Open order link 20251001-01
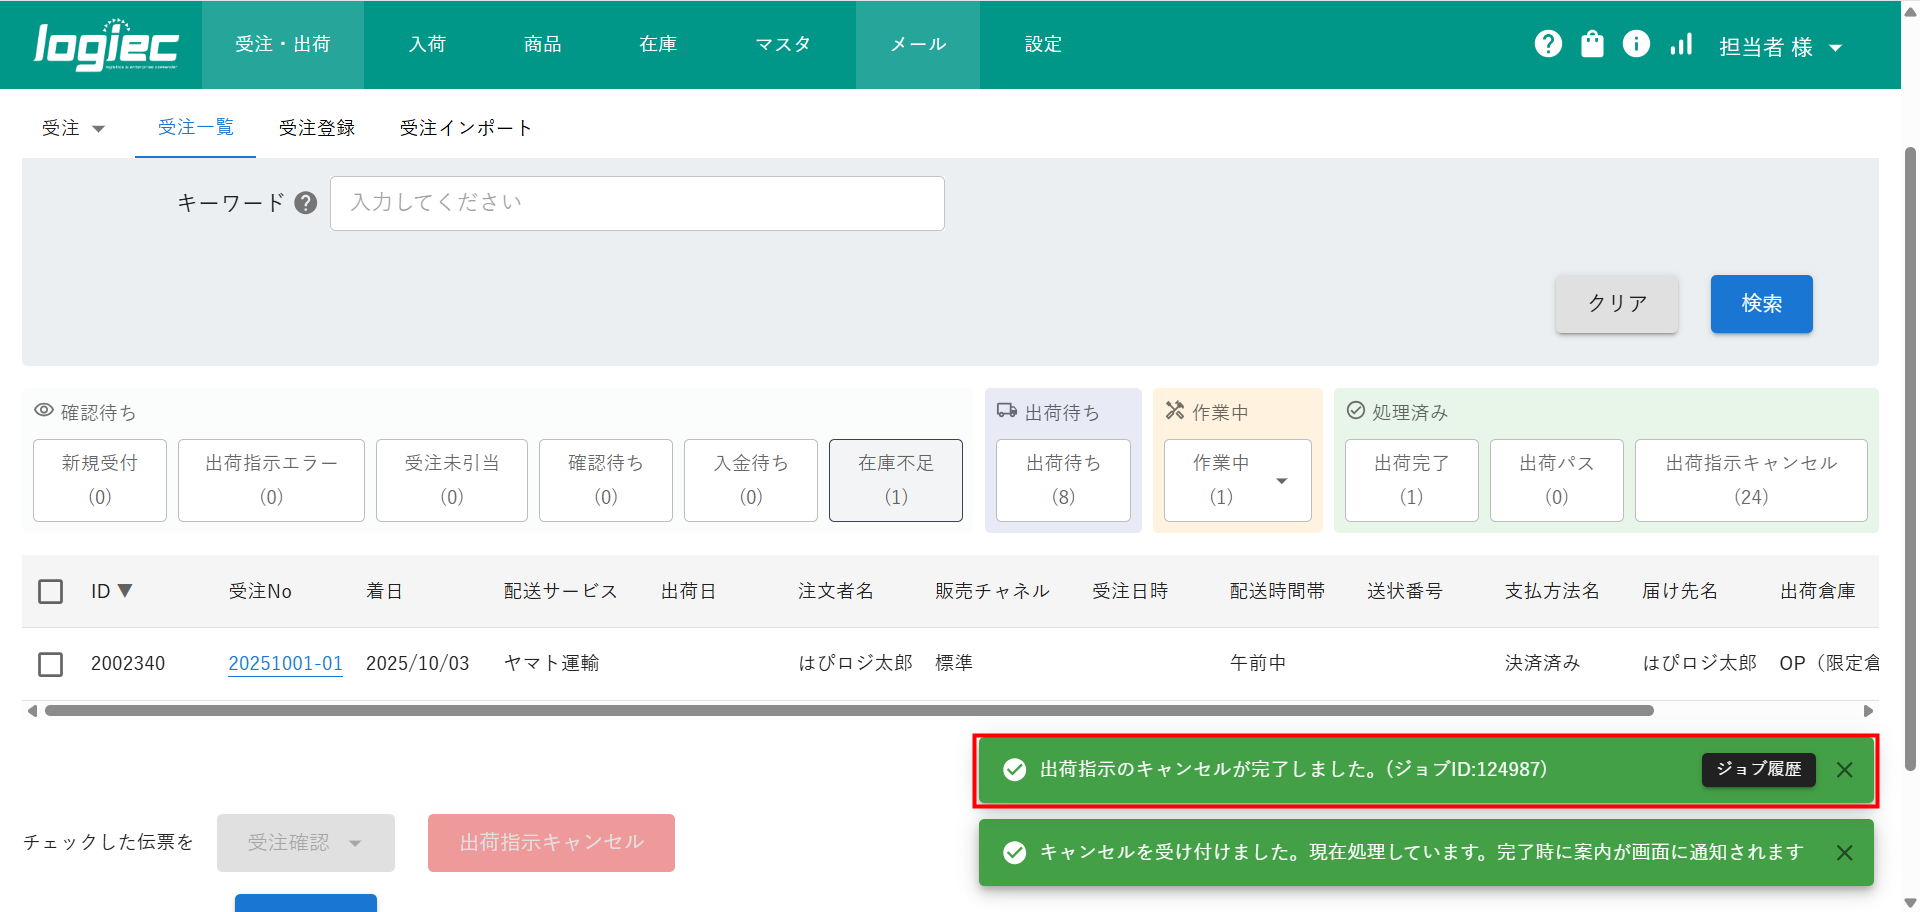The image size is (1920, 912). click(x=285, y=663)
